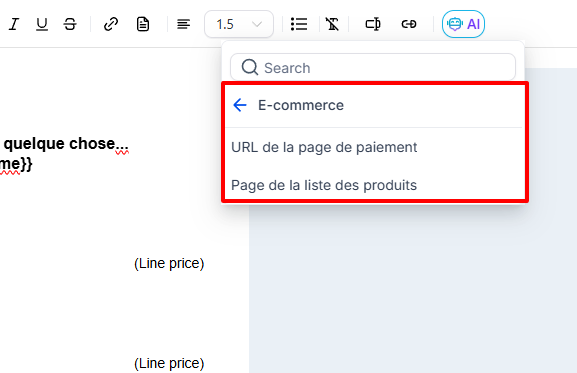Open the custom values merge field icon
The image size is (577, 373).
tap(373, 24)
